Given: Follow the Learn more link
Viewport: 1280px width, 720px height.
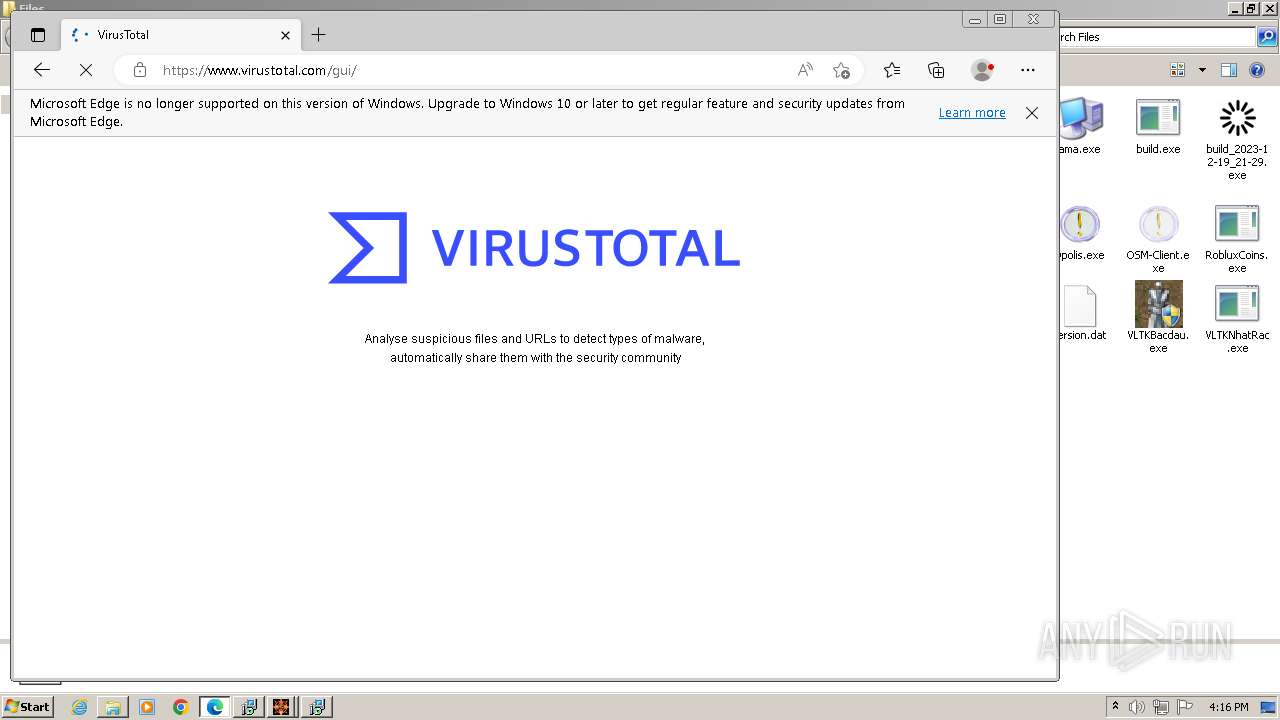Looking at the screenshot, I should point(972,113).
